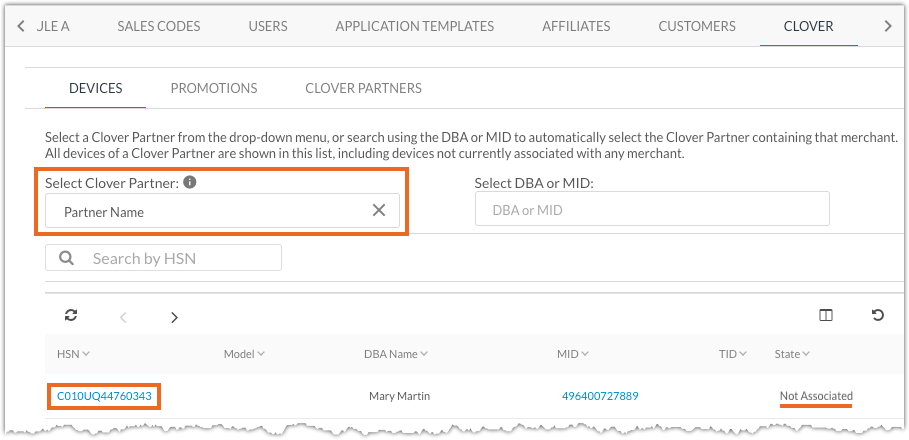Click the reset table undo icon
Viewport: 909px width, 440px height.
[878, 315]
